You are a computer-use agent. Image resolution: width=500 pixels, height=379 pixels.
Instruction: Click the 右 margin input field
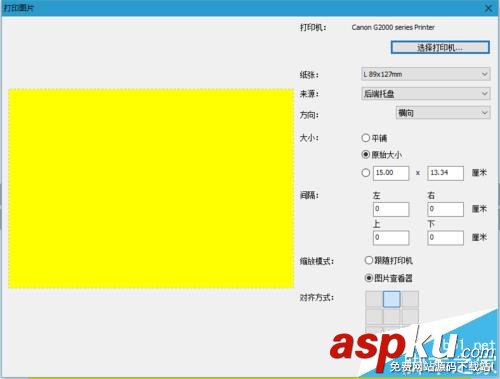coord(445,209)
